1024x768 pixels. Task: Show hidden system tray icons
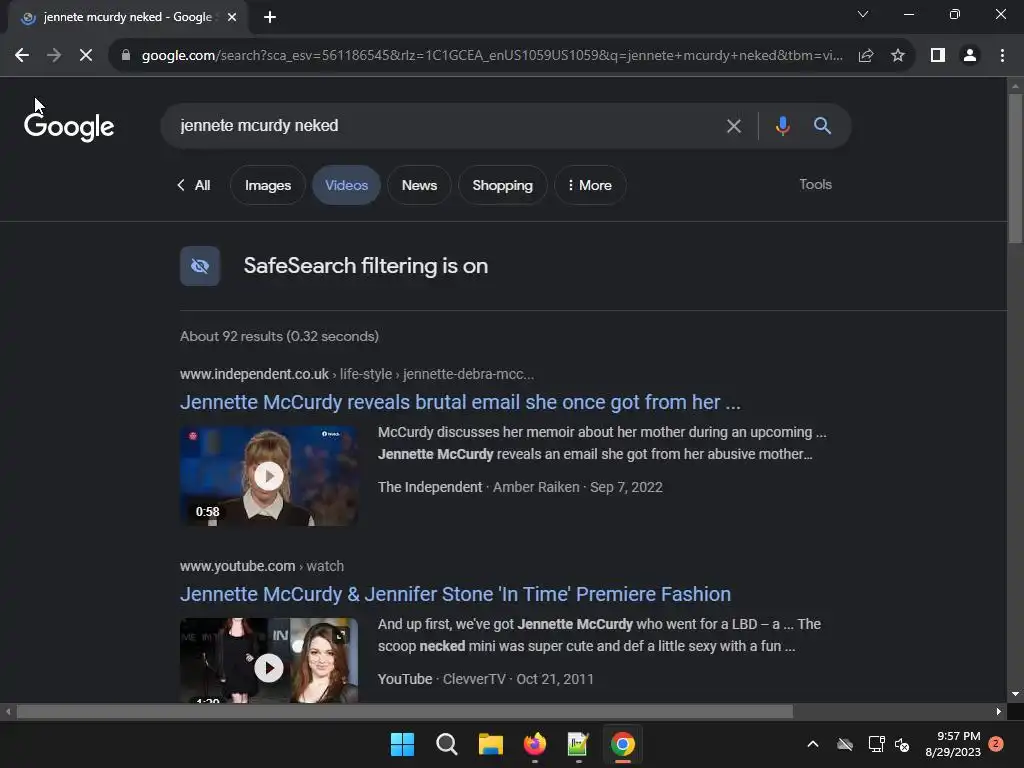point(813,744)
